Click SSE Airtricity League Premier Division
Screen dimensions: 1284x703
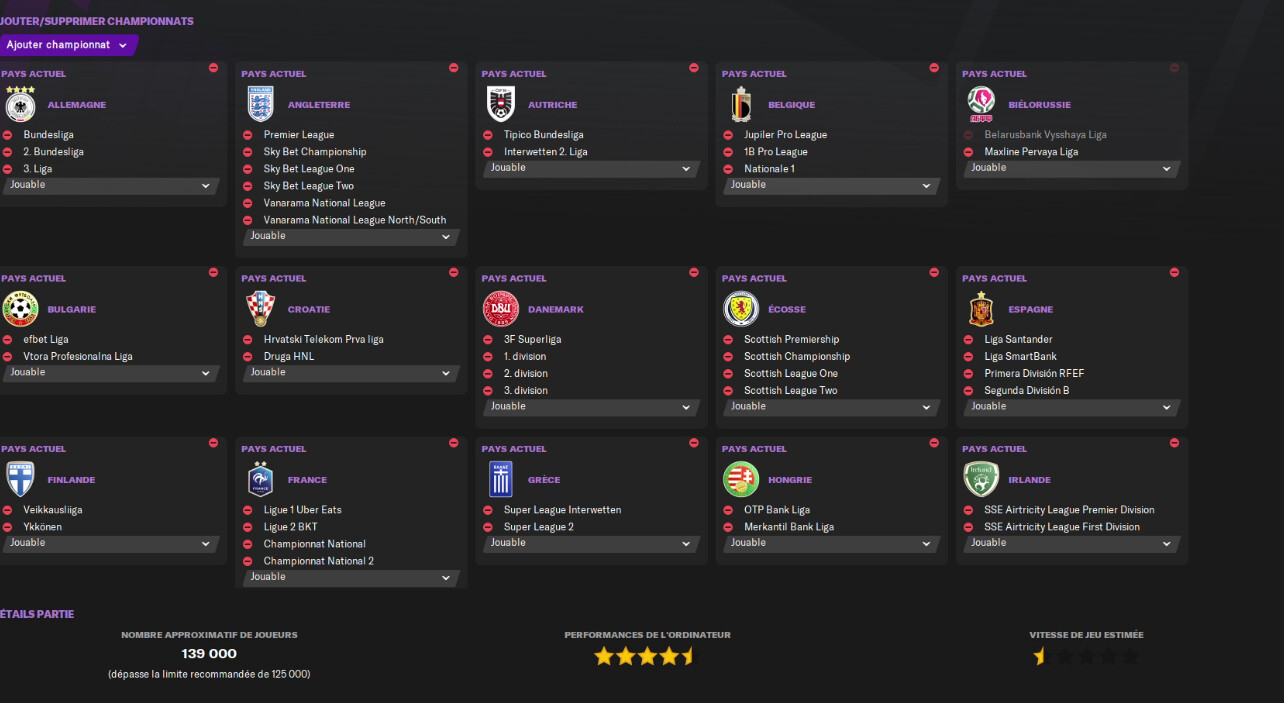click(x=1069, y=510)
